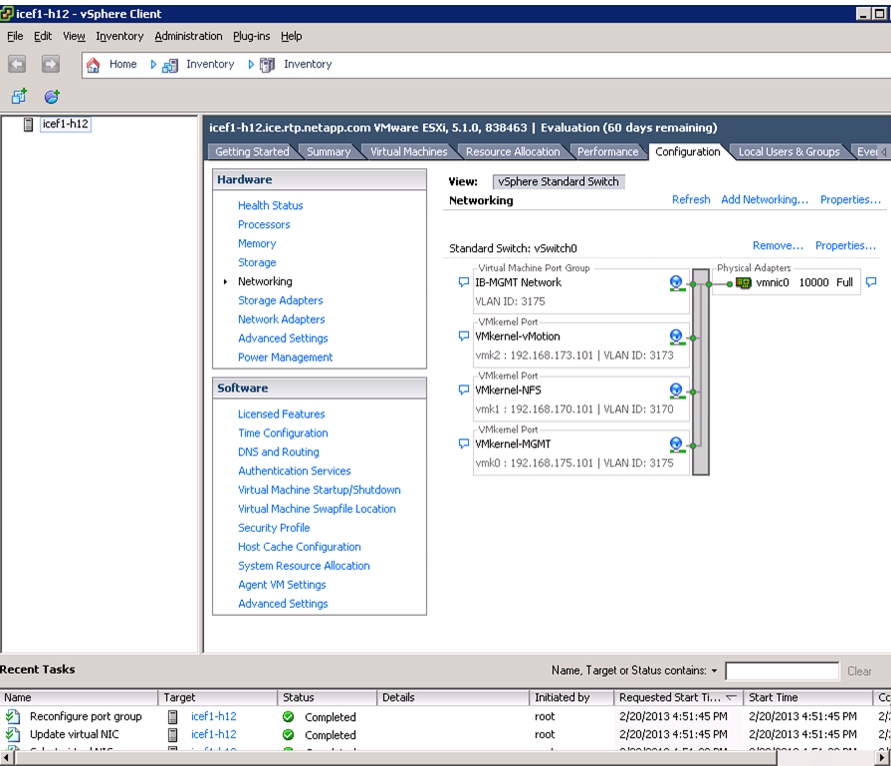Click the IB-MGMT Network port globe icon
The height and width of the screenshot is (766, 891).
[x=676, y=283]
